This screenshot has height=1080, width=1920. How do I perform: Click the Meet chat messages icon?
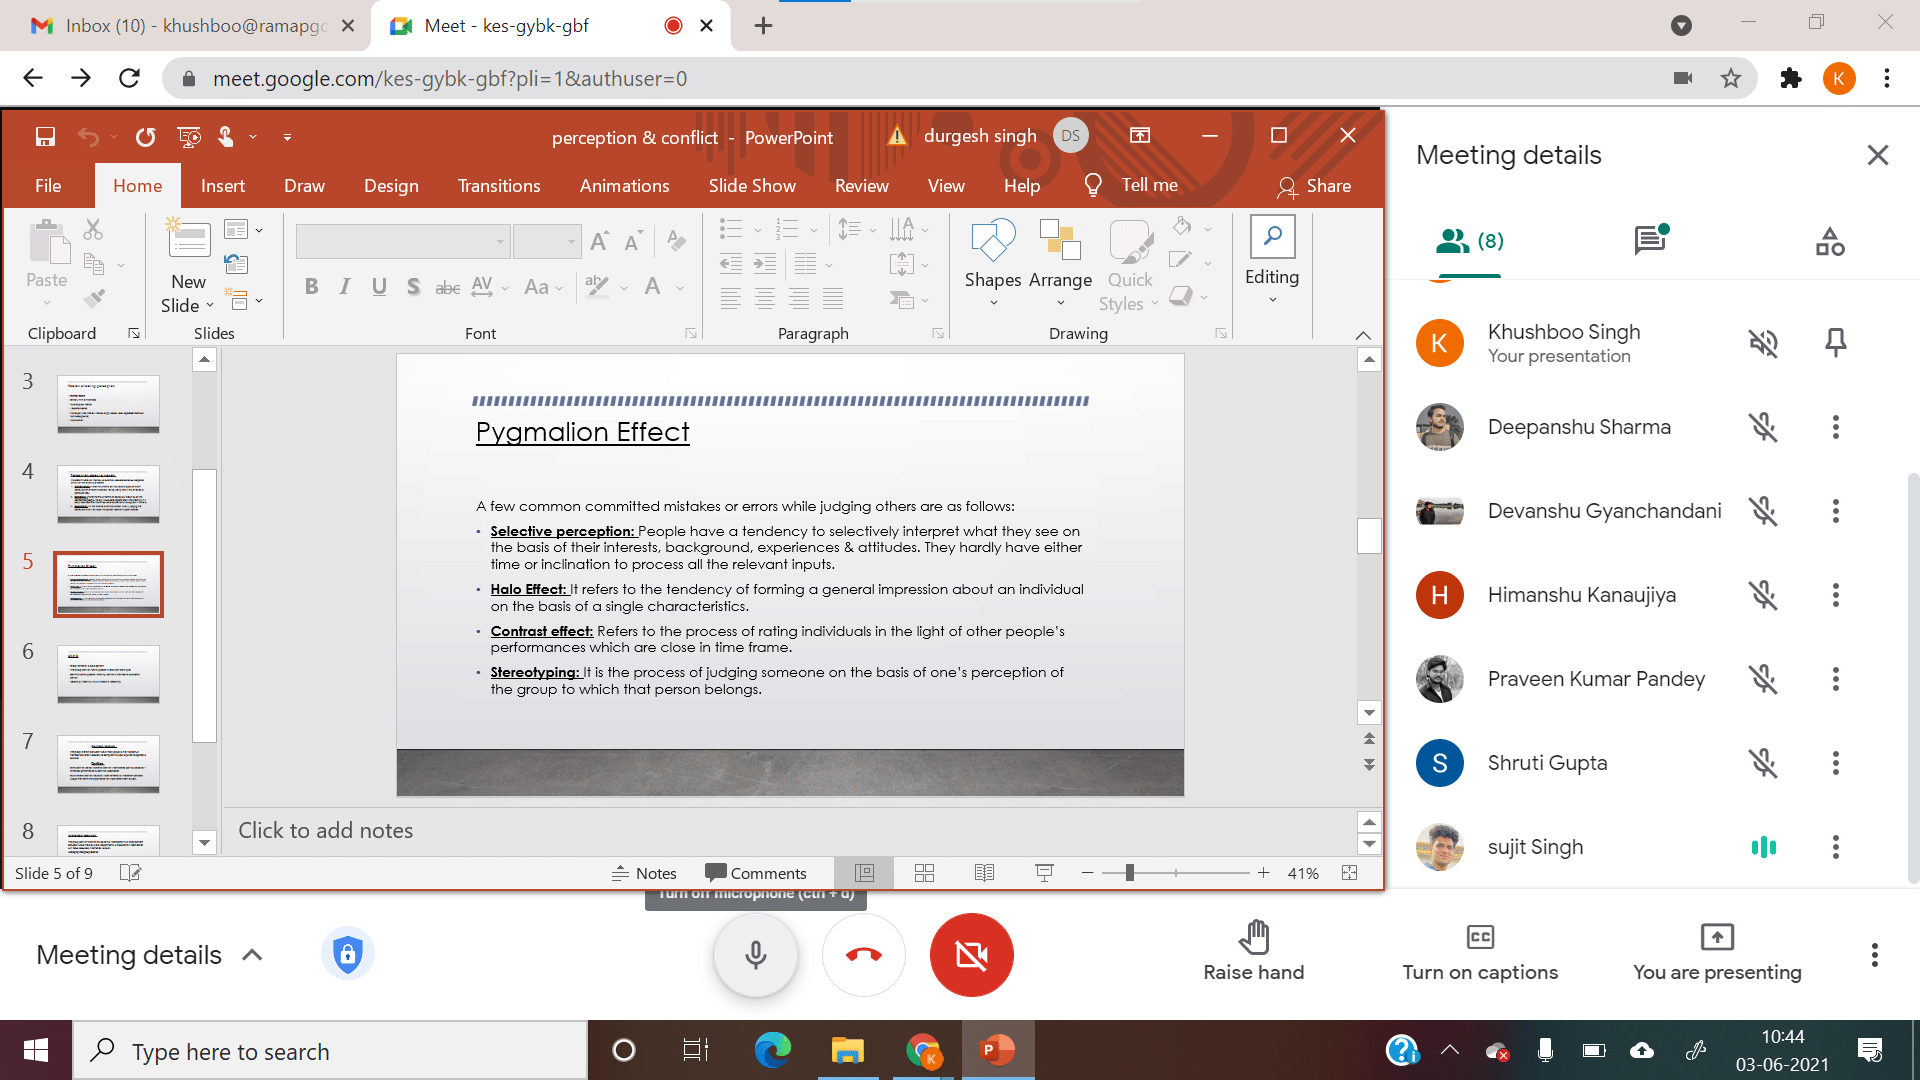[x=1649, y=240]
